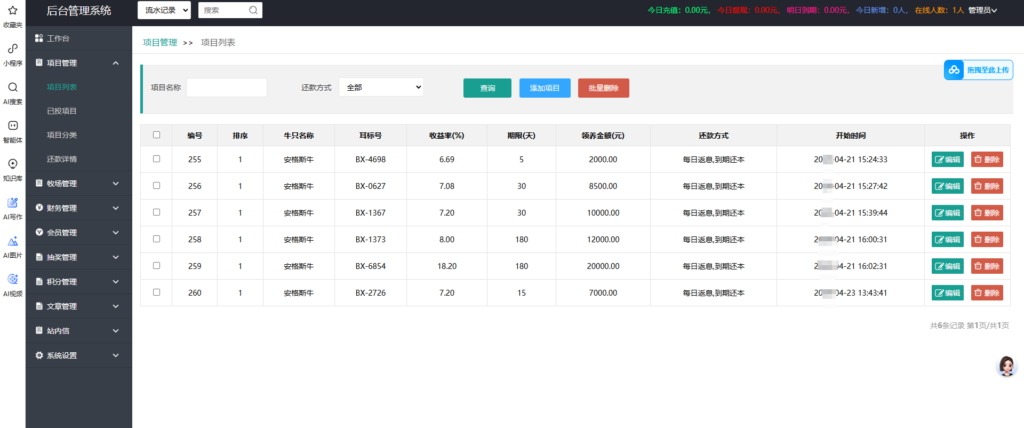Click ear tag cell BX-4698

tap(370, 159)
